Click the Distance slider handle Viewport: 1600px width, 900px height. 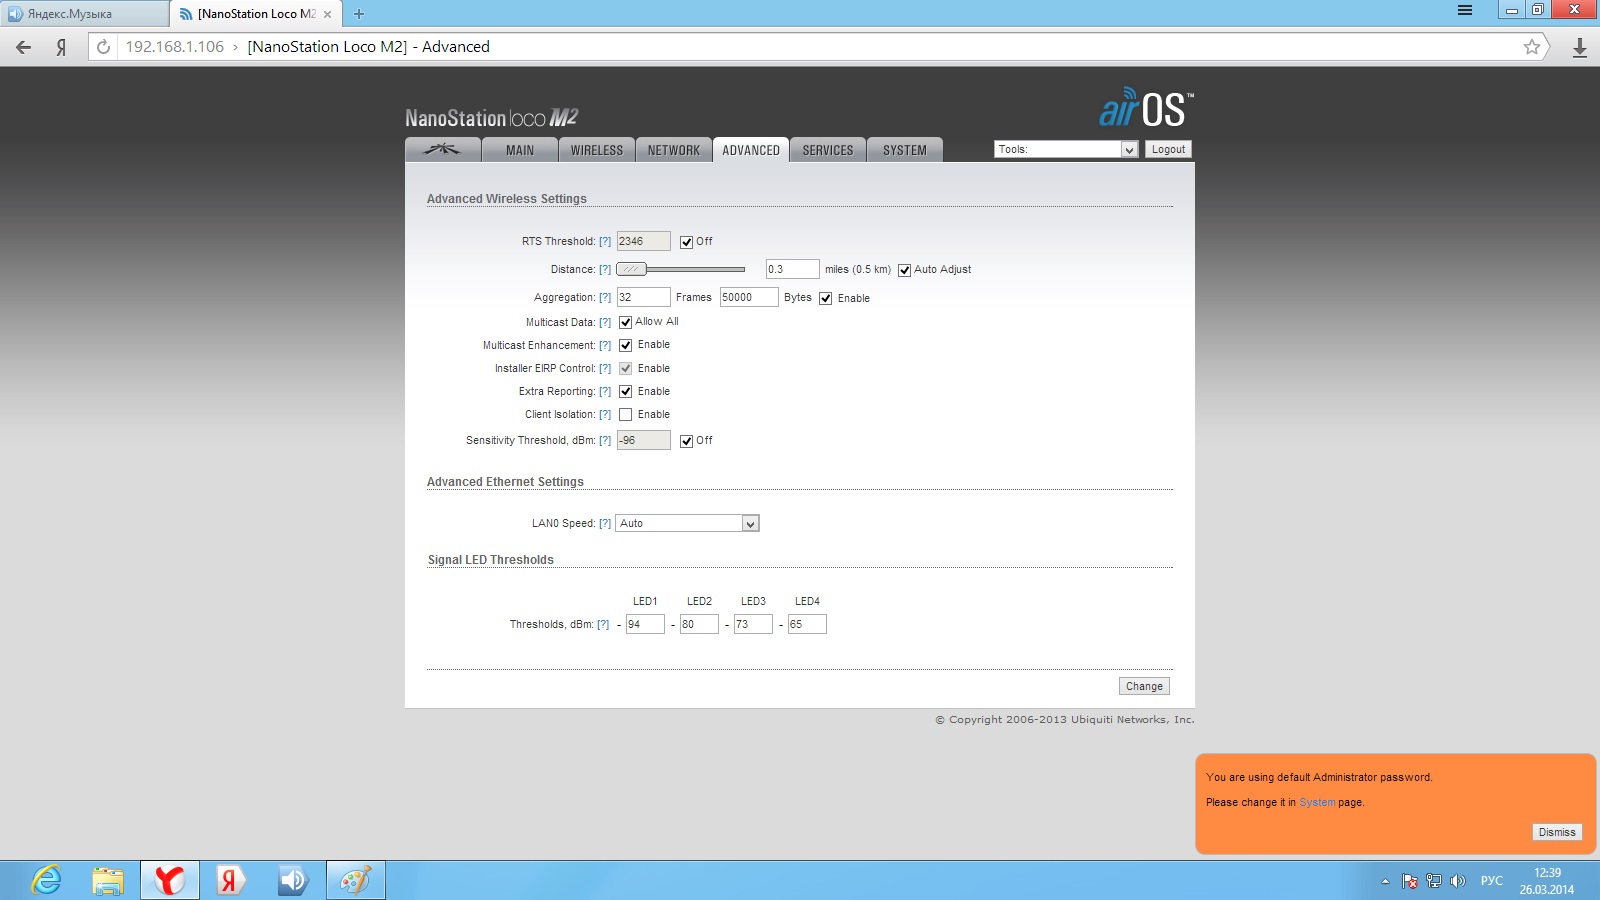coord(631,269)
